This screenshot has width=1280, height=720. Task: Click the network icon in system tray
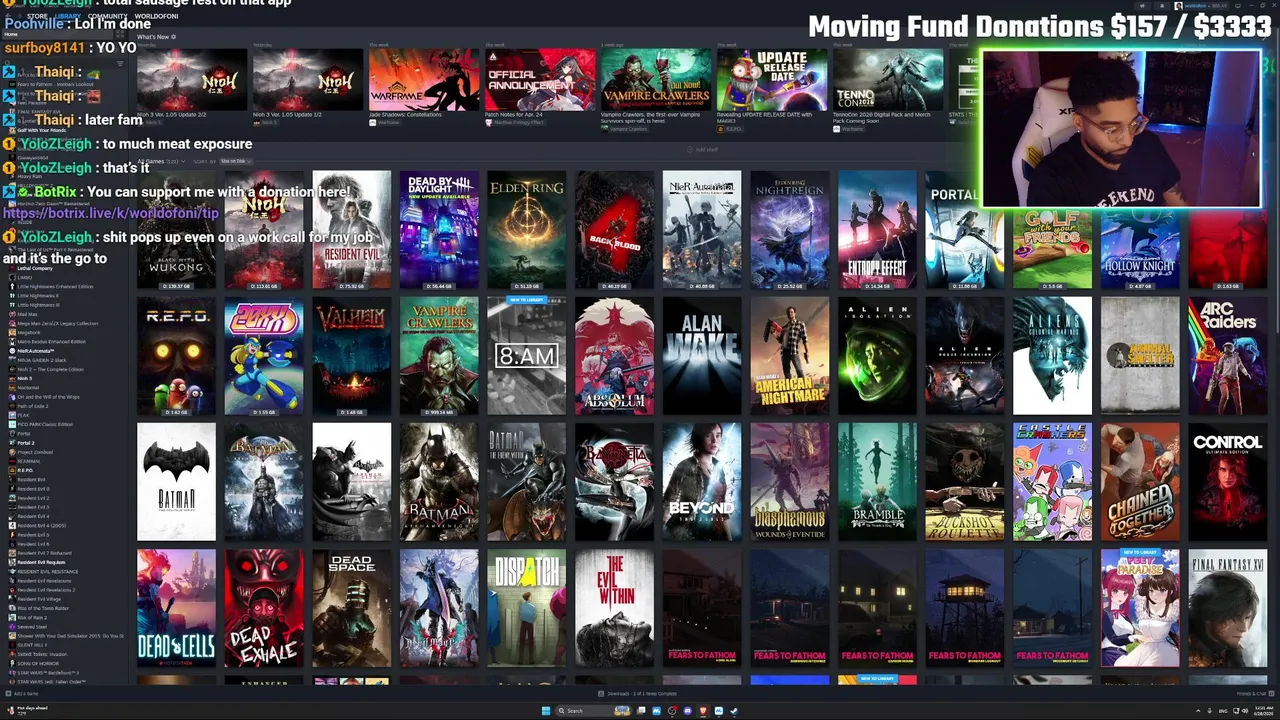[x=1236, y=711]
